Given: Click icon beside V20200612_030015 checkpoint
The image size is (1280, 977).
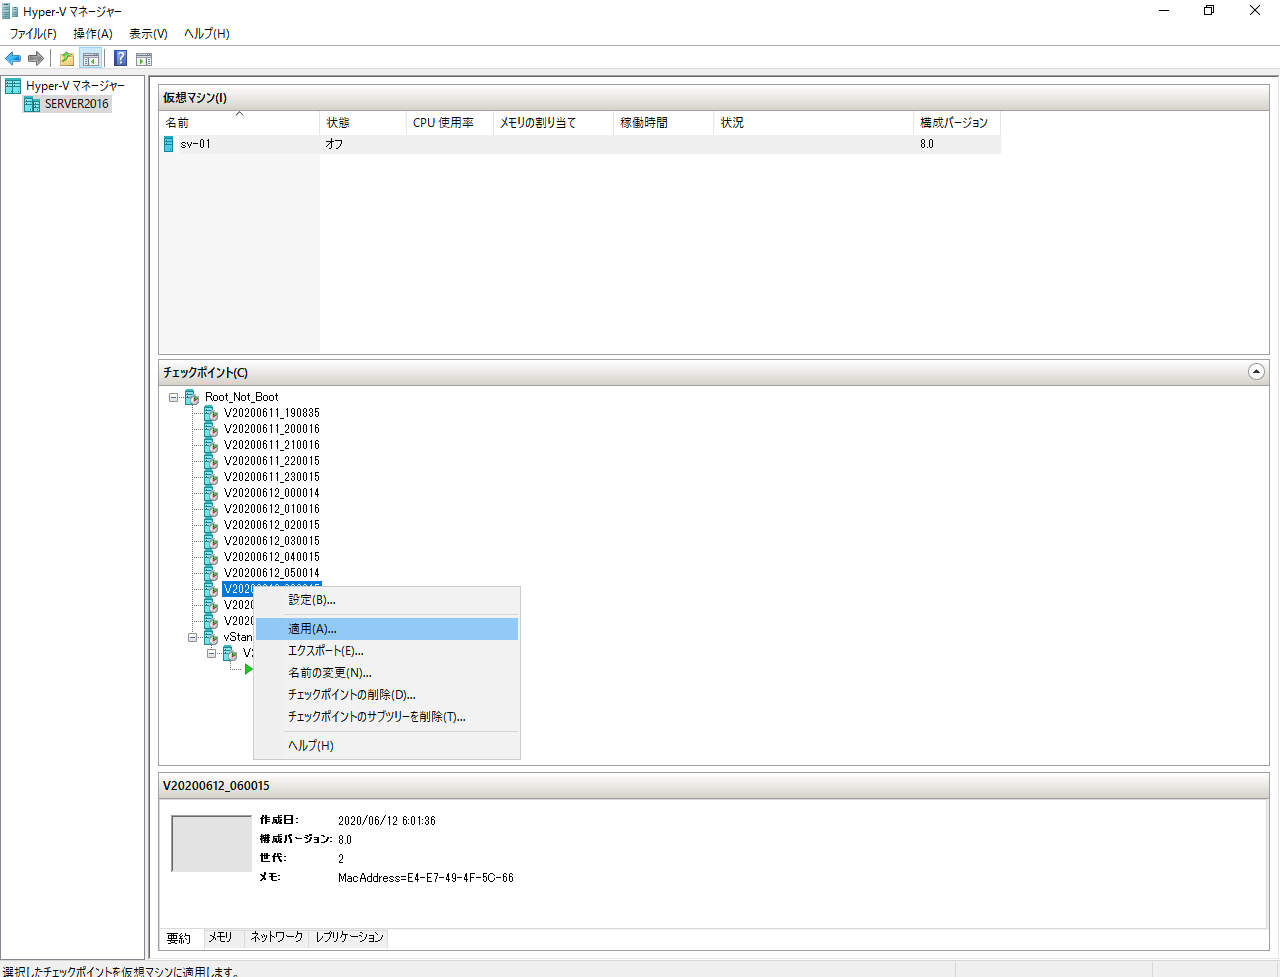Looking at the screenshot, I should pos(210,541).
